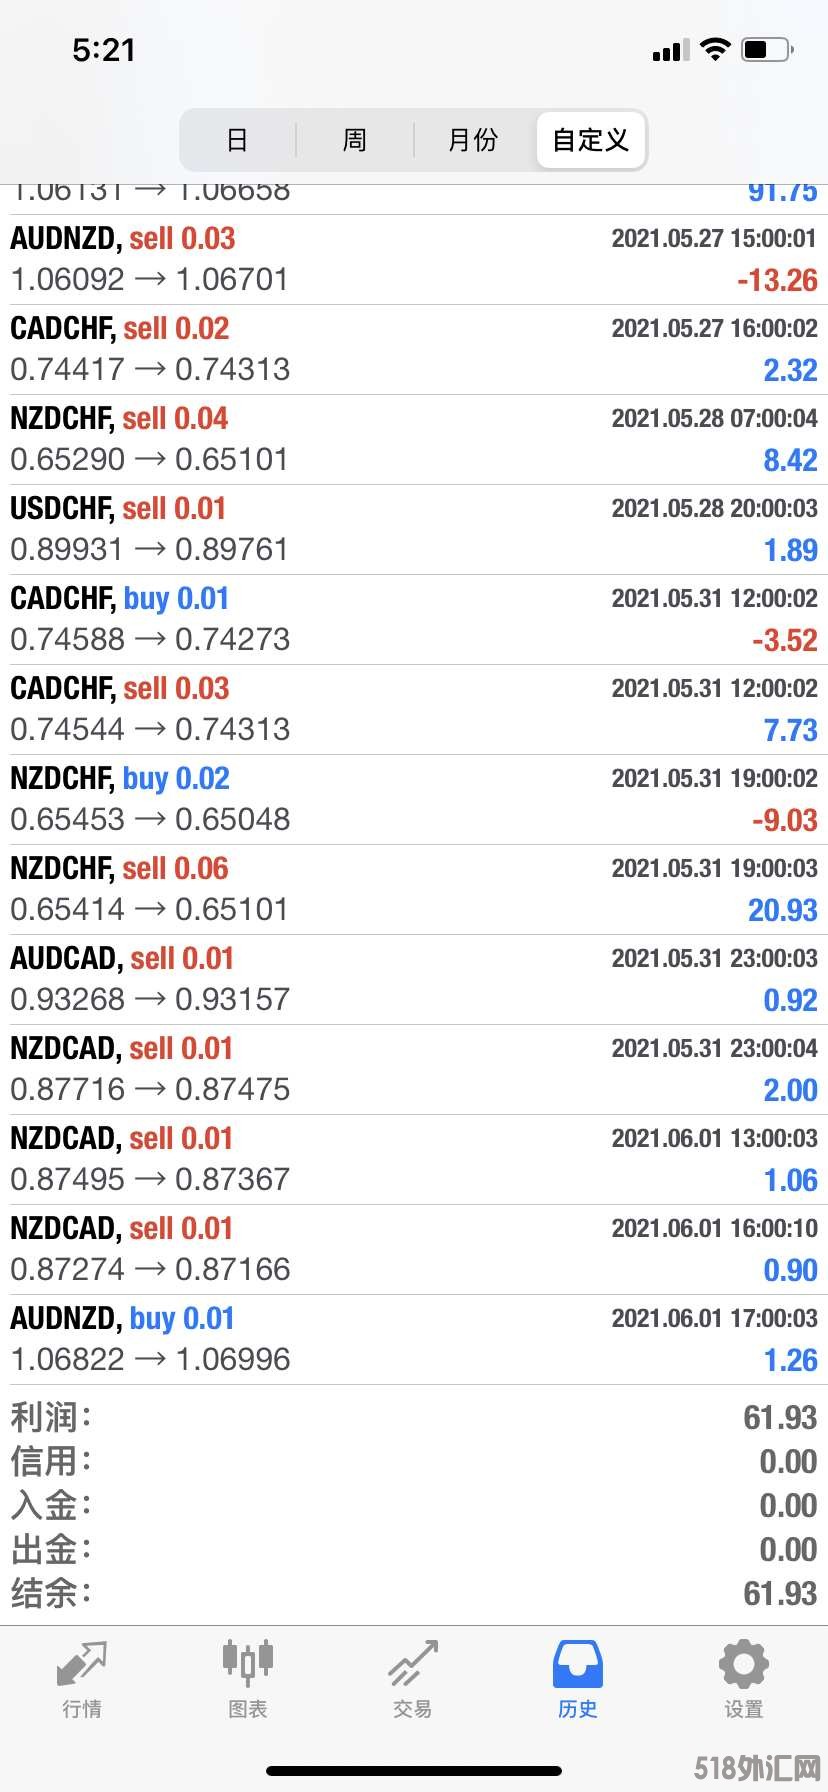
Task: Switch to the 周 week segment
Action: click(355, 140)
